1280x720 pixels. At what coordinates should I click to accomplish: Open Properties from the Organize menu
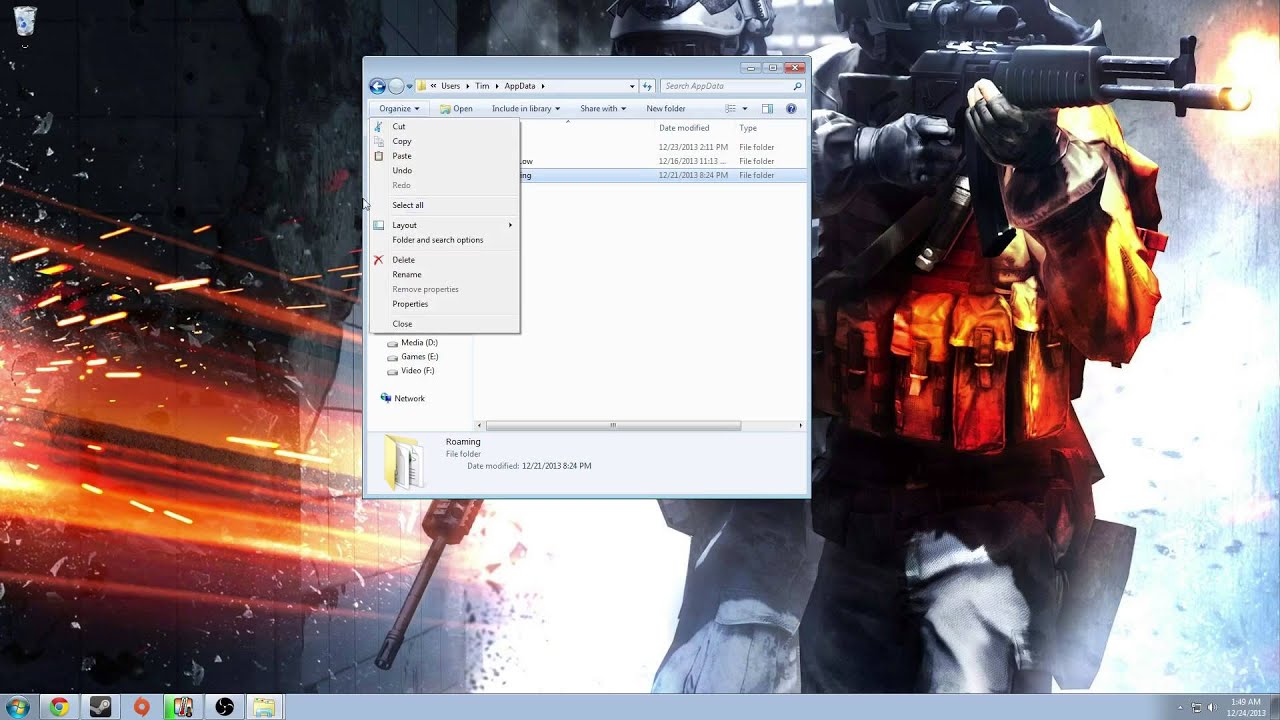[x=444, y=304]
